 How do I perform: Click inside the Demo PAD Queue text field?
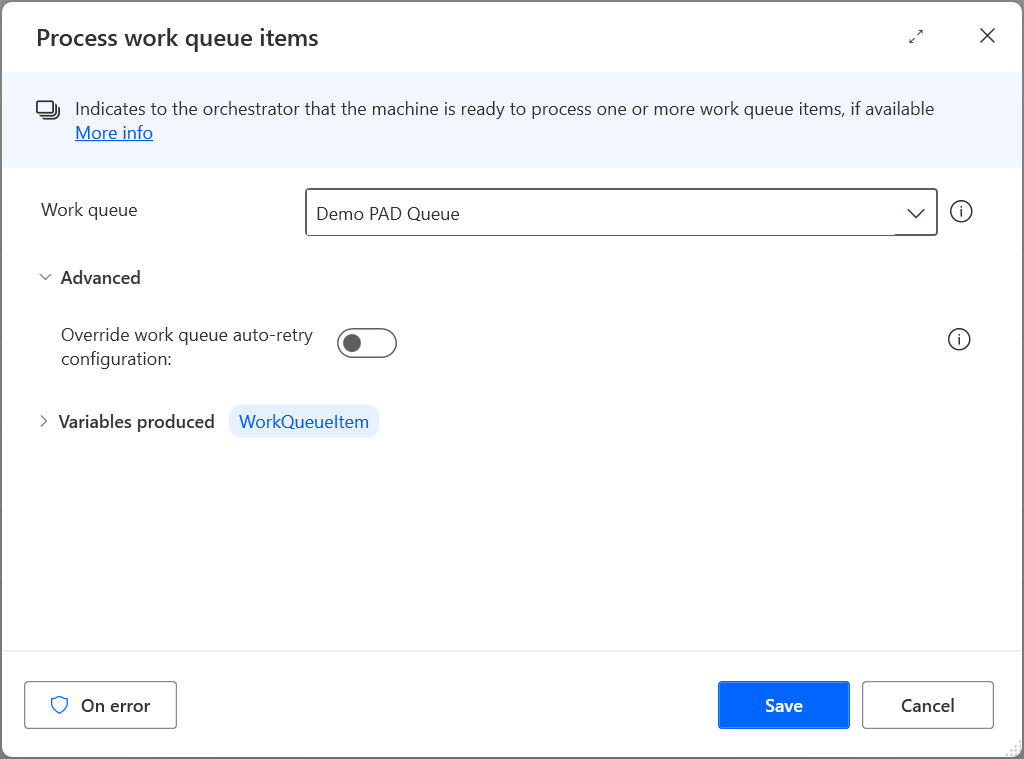click(500, 212)
